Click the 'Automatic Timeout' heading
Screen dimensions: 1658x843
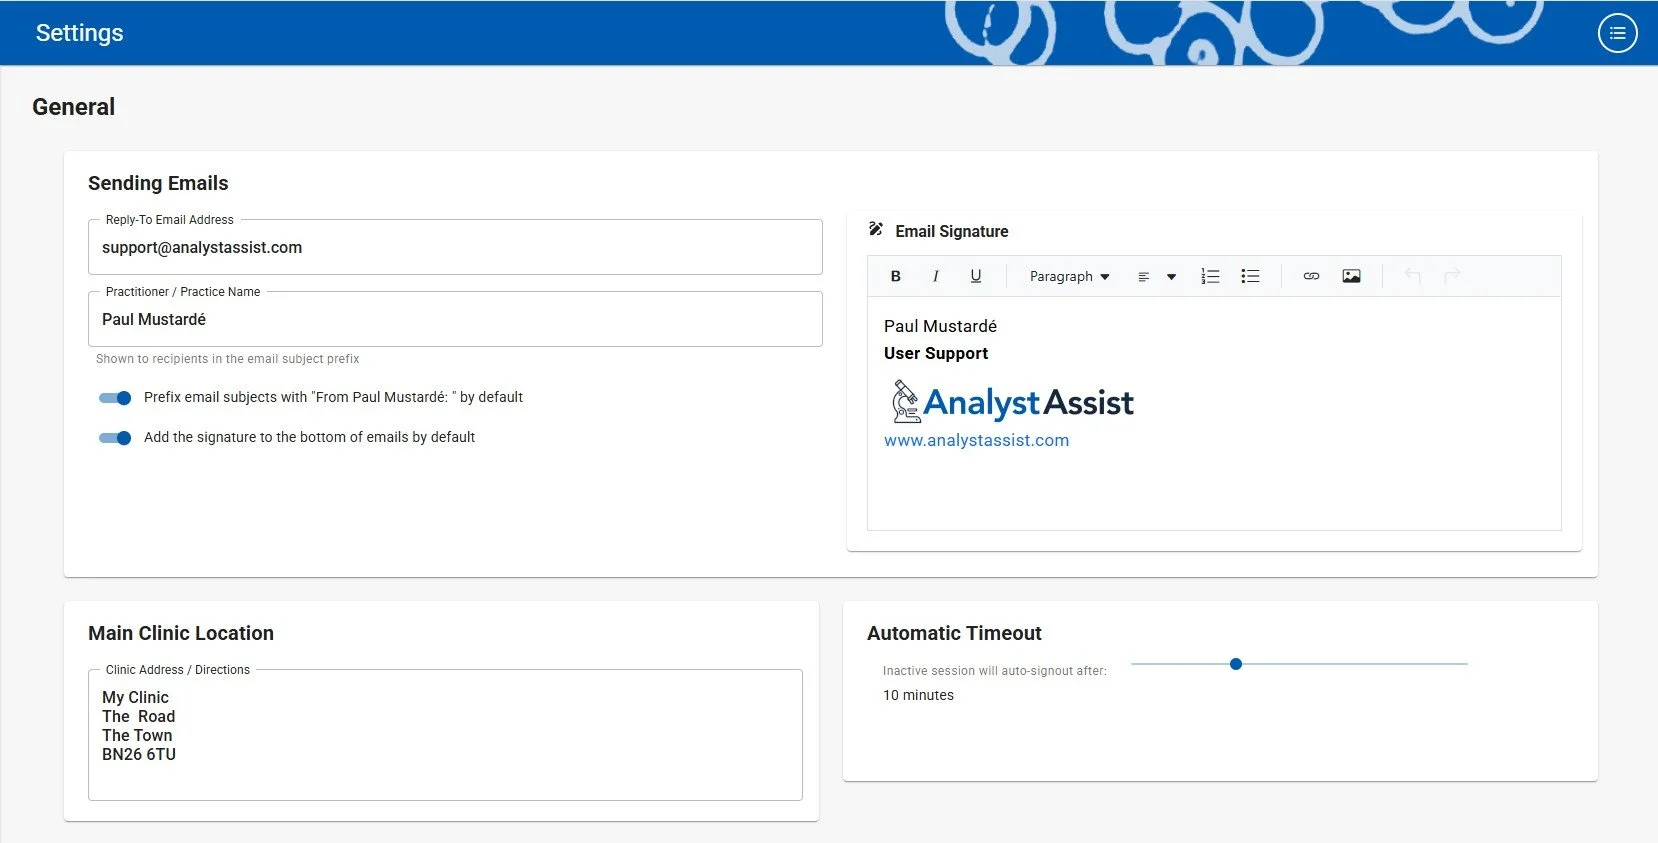[x=954, y=633]
